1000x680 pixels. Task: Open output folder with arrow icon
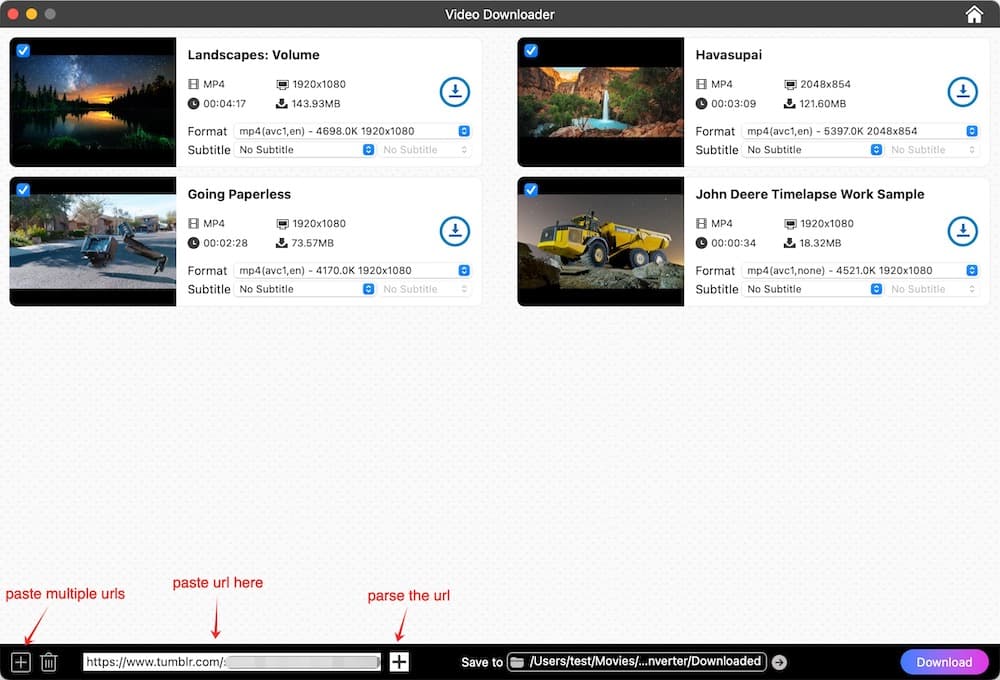(x=780, y=662)
